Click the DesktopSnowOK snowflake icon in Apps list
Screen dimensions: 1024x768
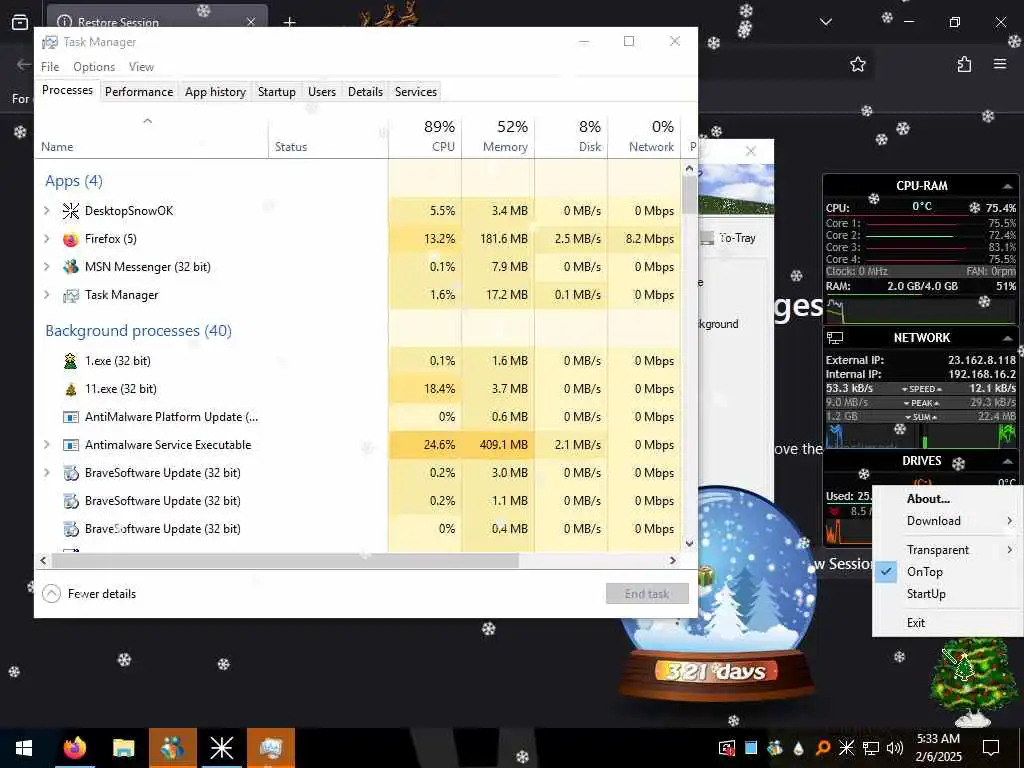pyautogui.click(x=71, y=211)
